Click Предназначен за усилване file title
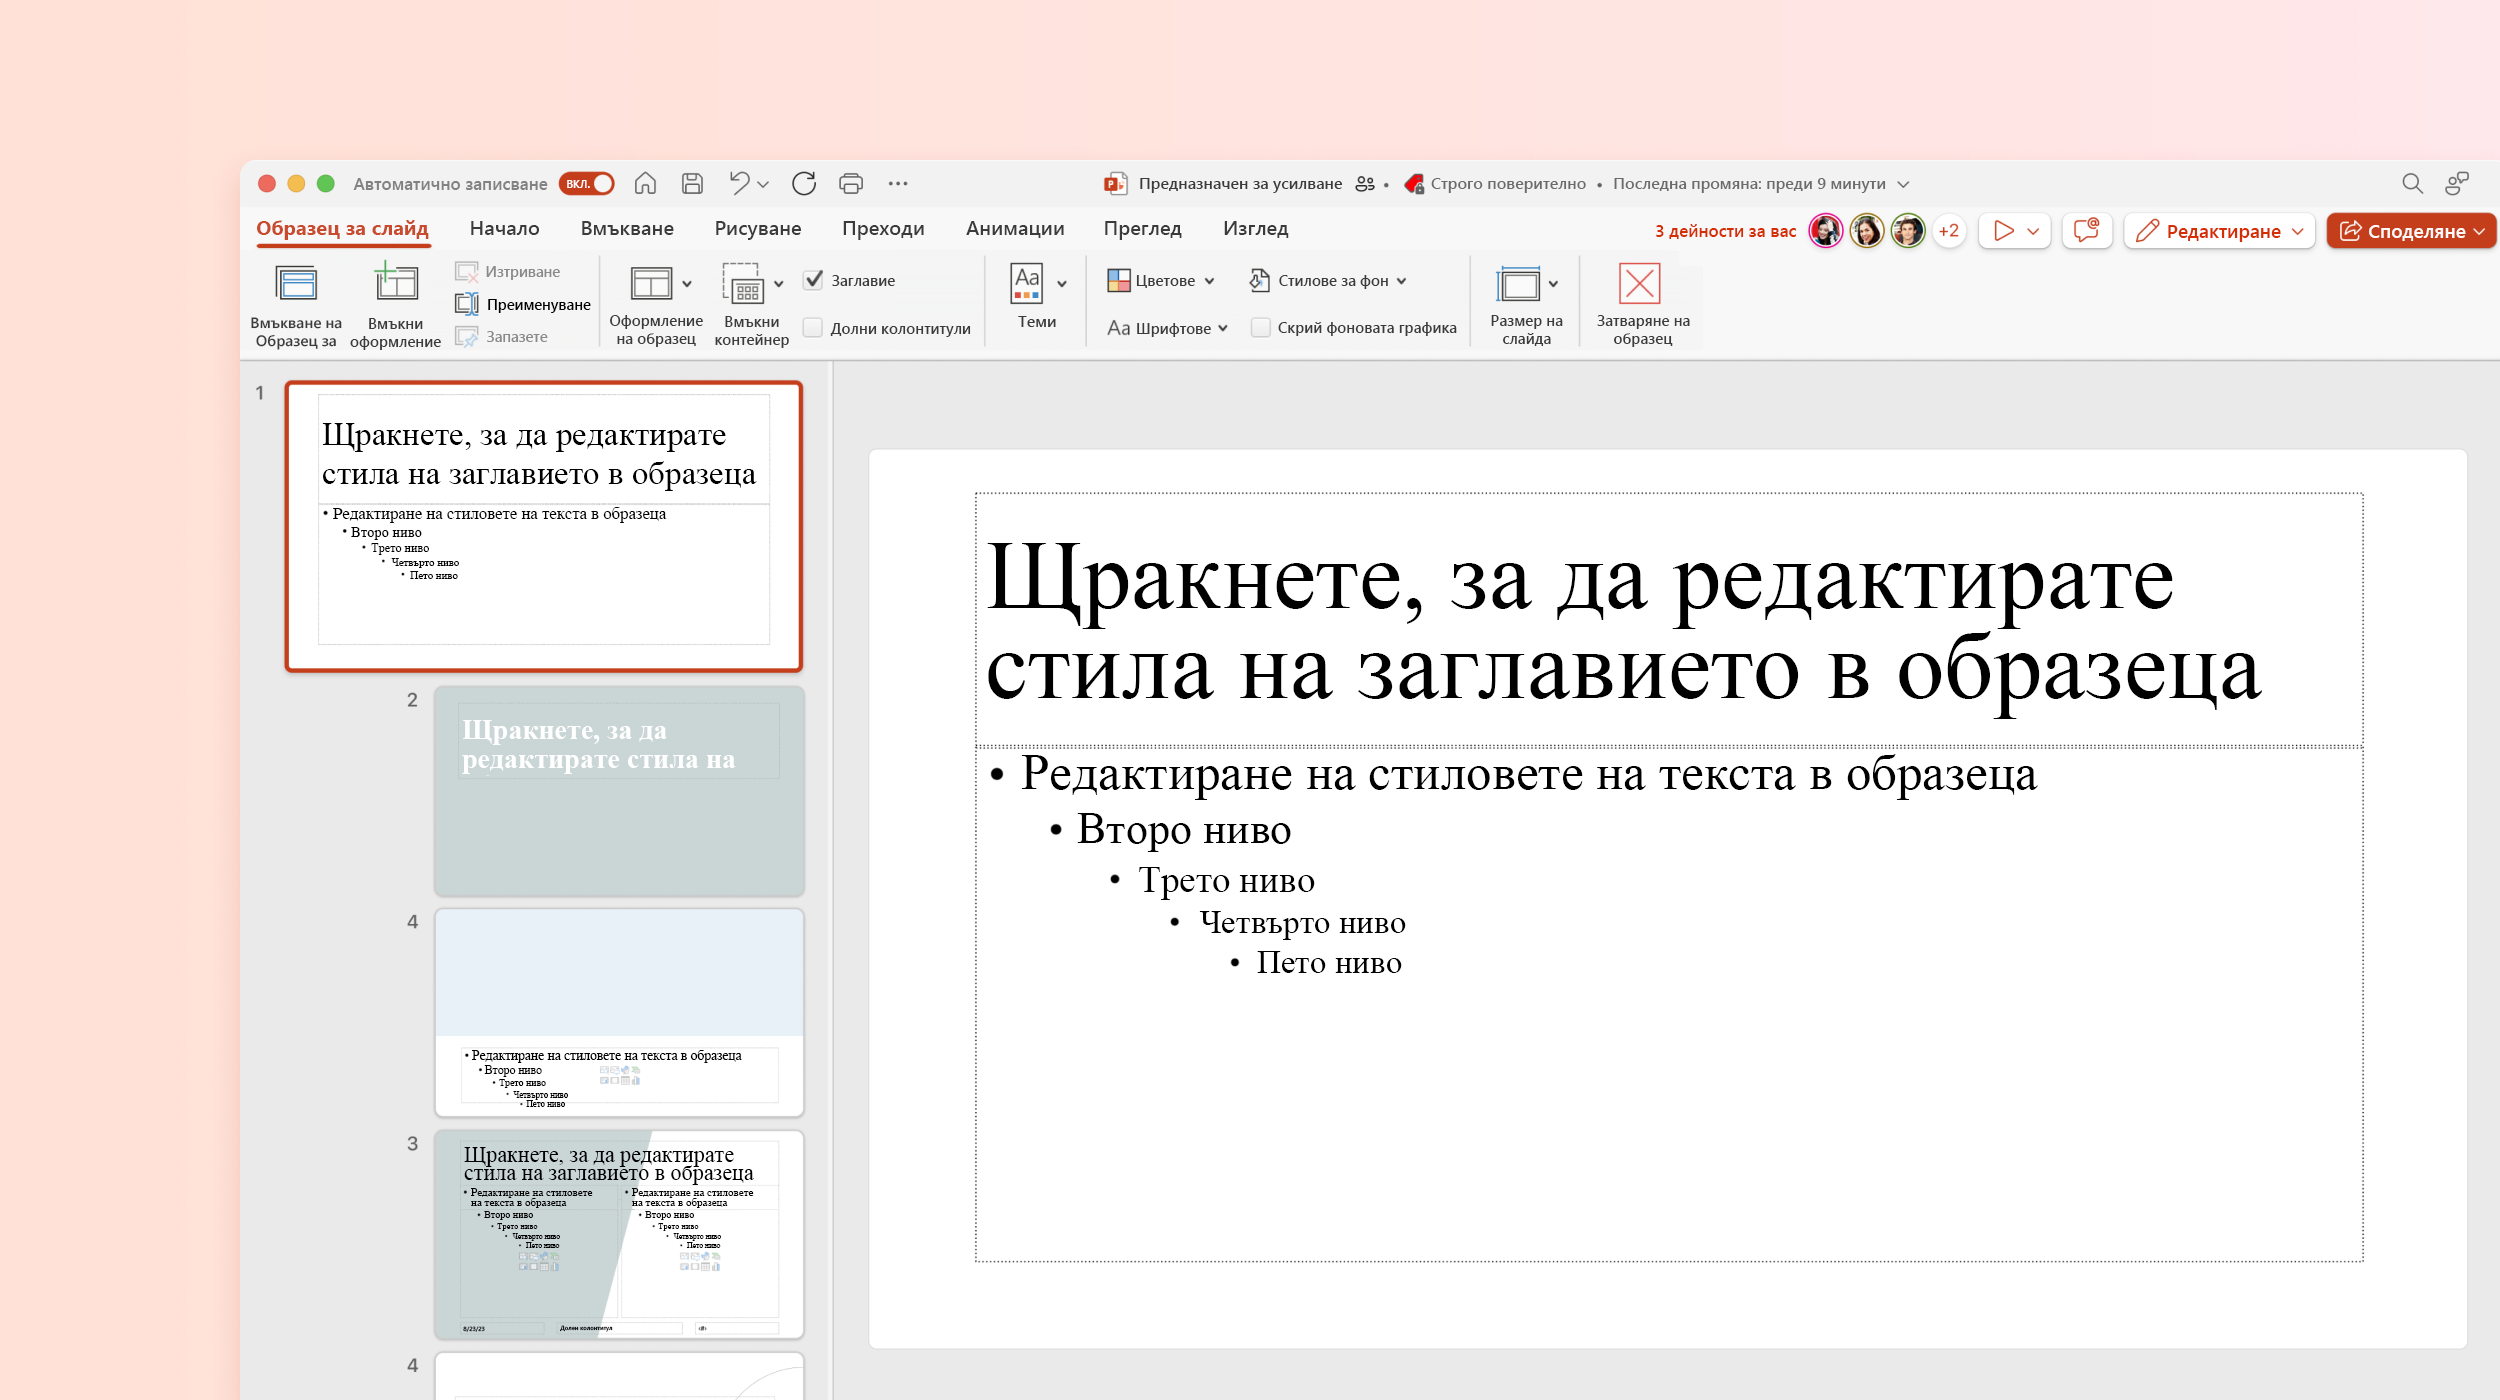The width and height of the screenshot is (2500, 1400). tap(1240, 184)
